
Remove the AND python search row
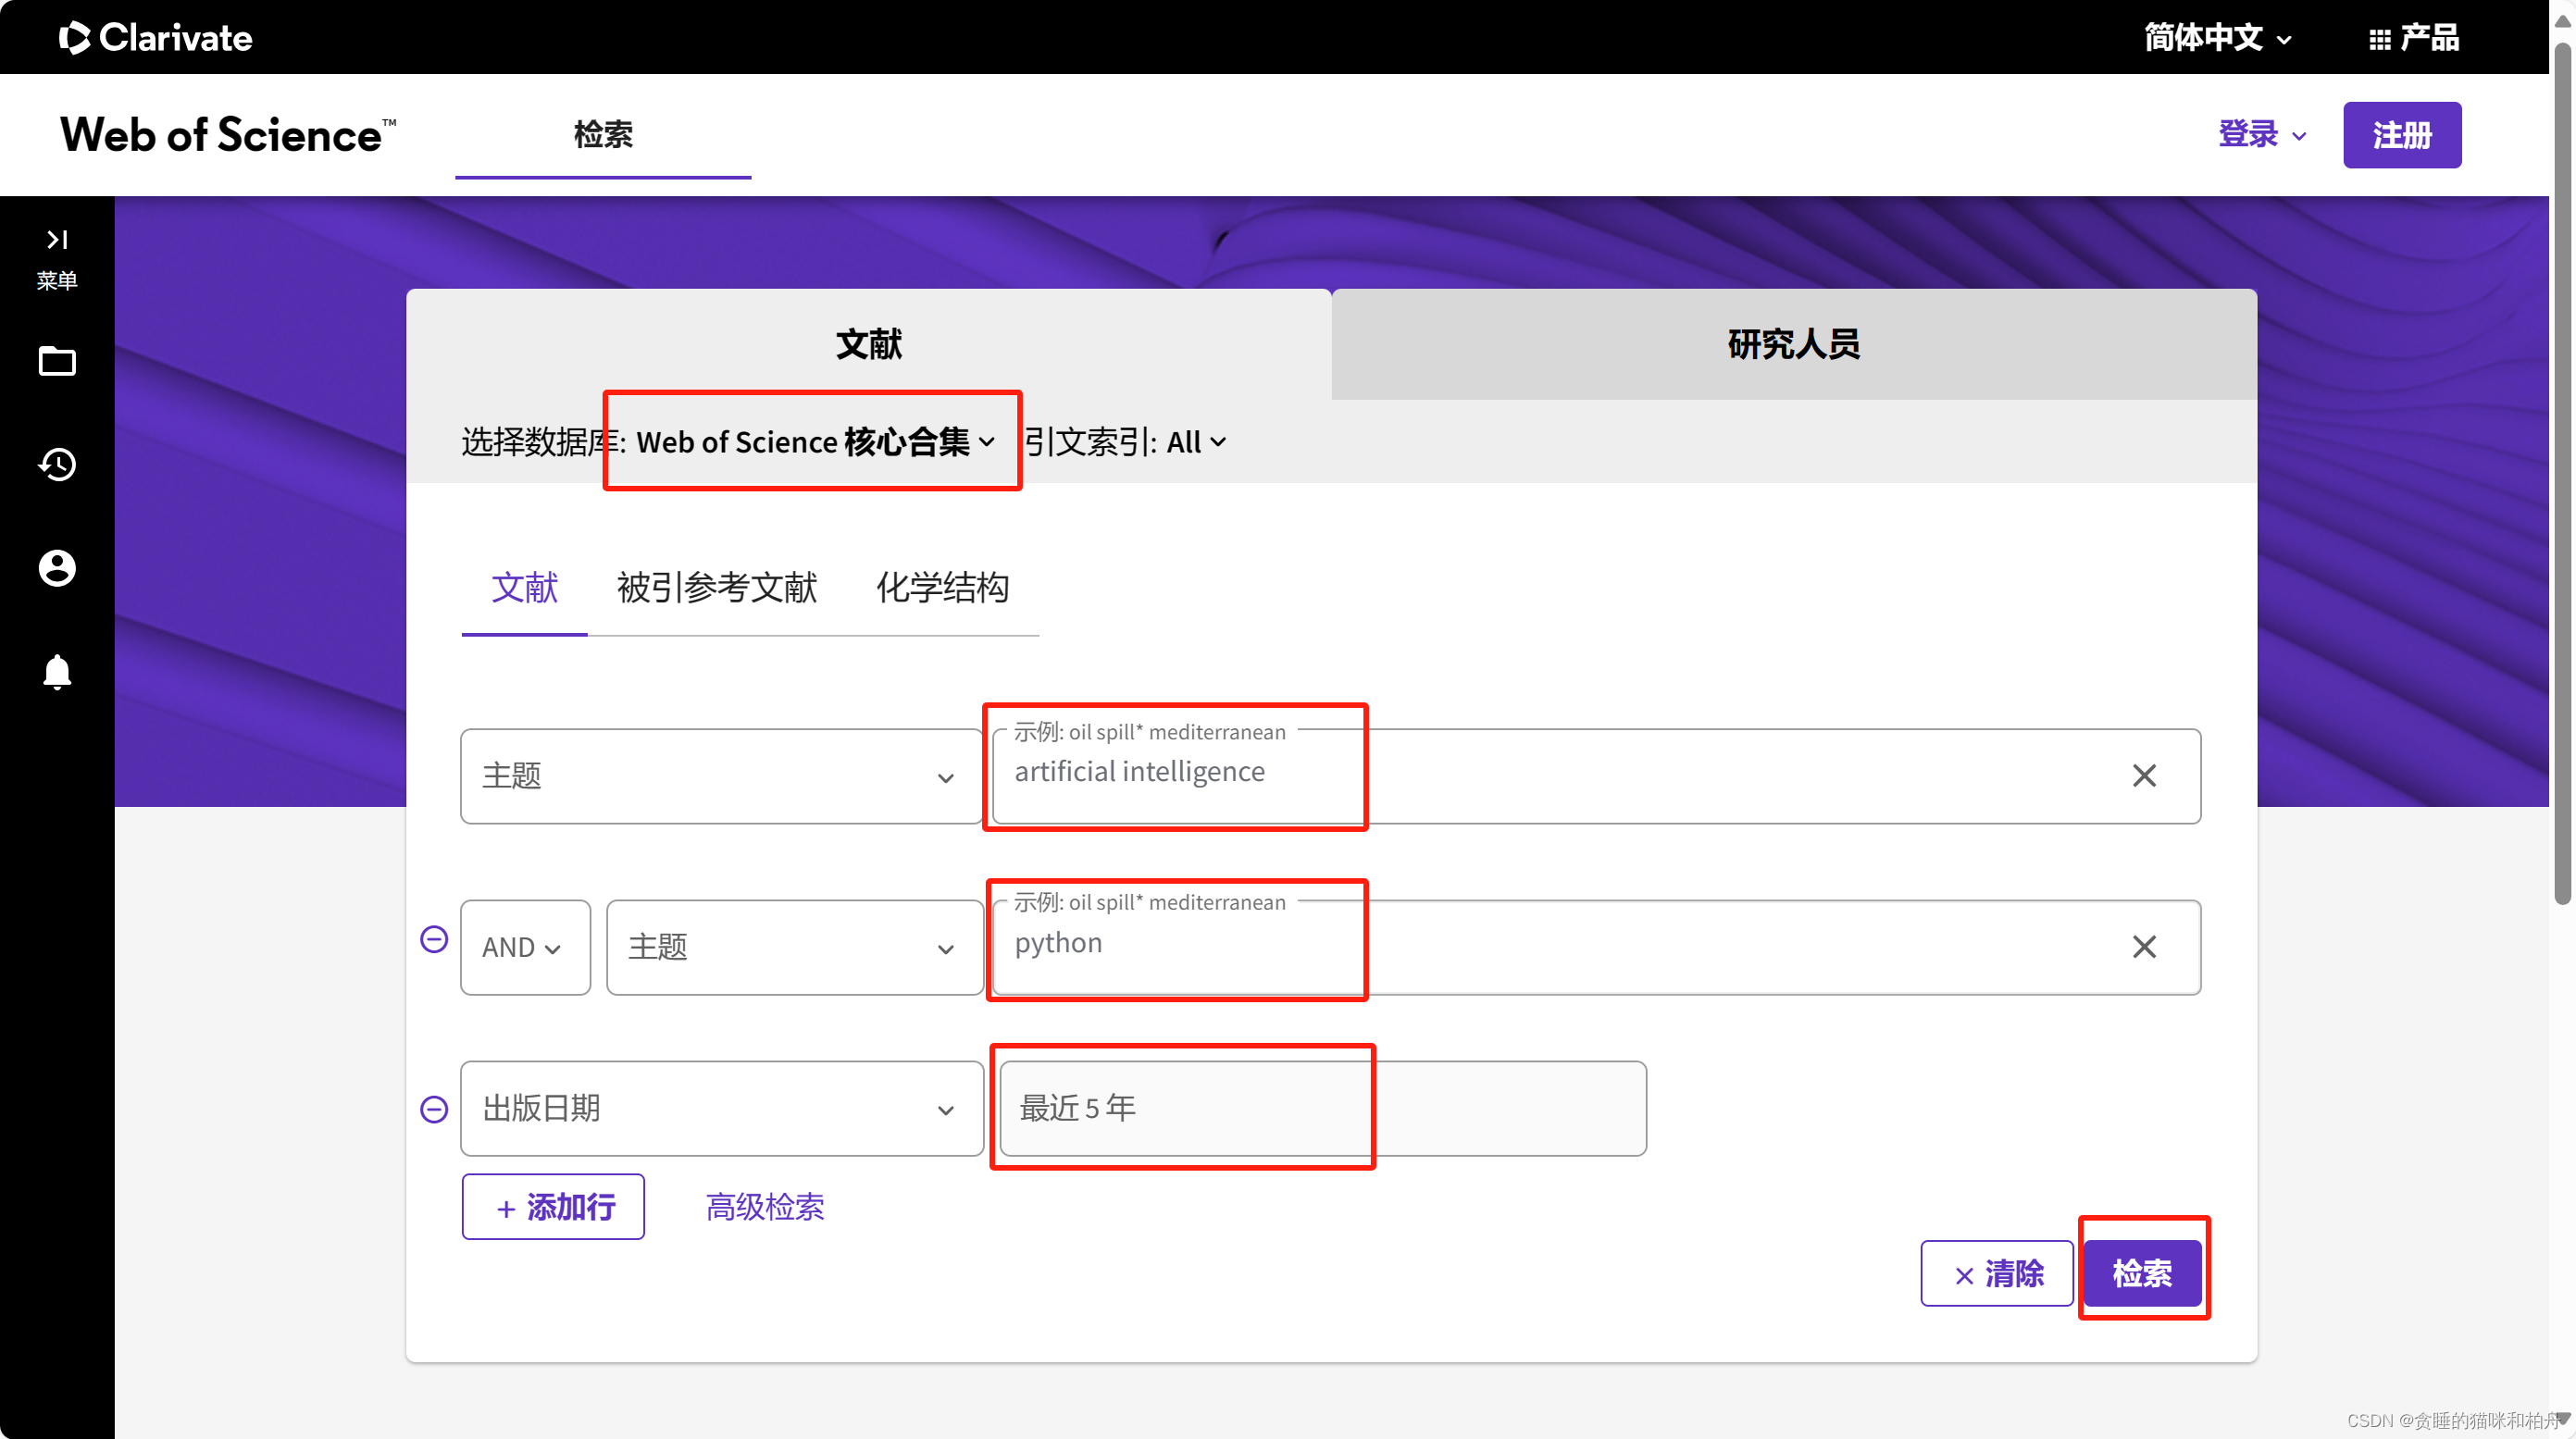coord(434,940)
